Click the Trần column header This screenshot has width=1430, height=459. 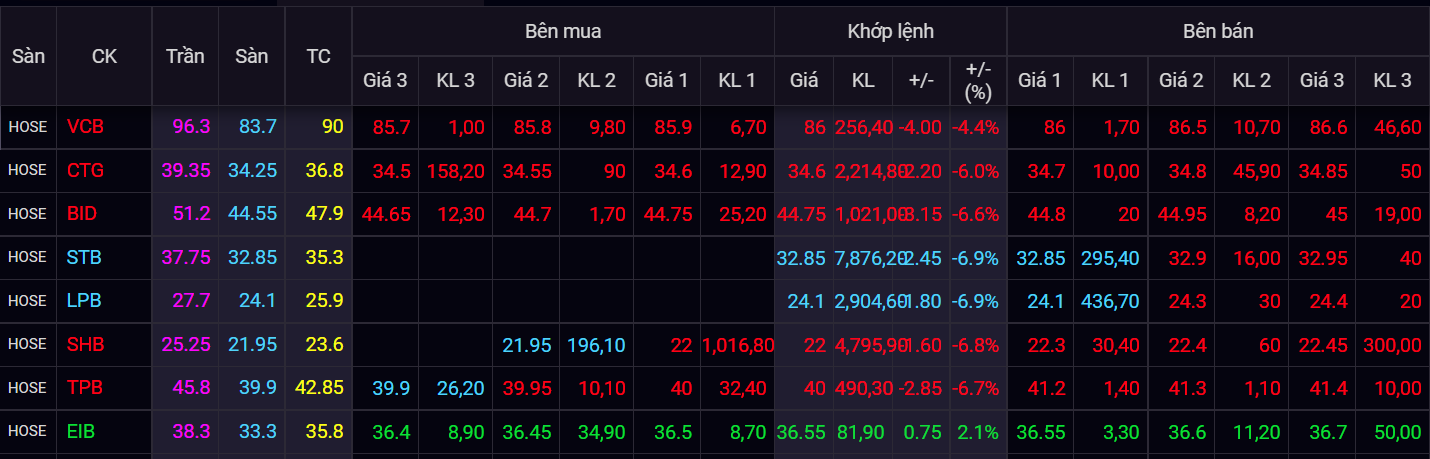pos(185,56)
